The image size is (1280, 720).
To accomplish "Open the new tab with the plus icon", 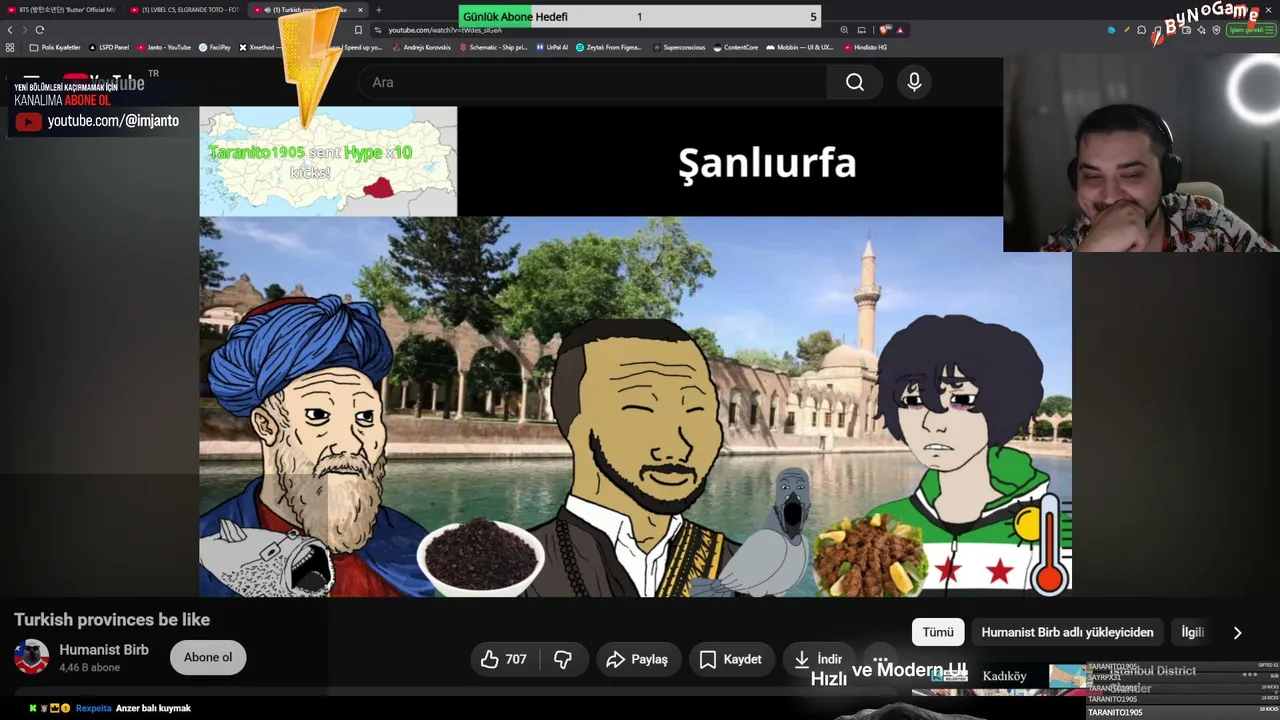I will pos(379,10).
